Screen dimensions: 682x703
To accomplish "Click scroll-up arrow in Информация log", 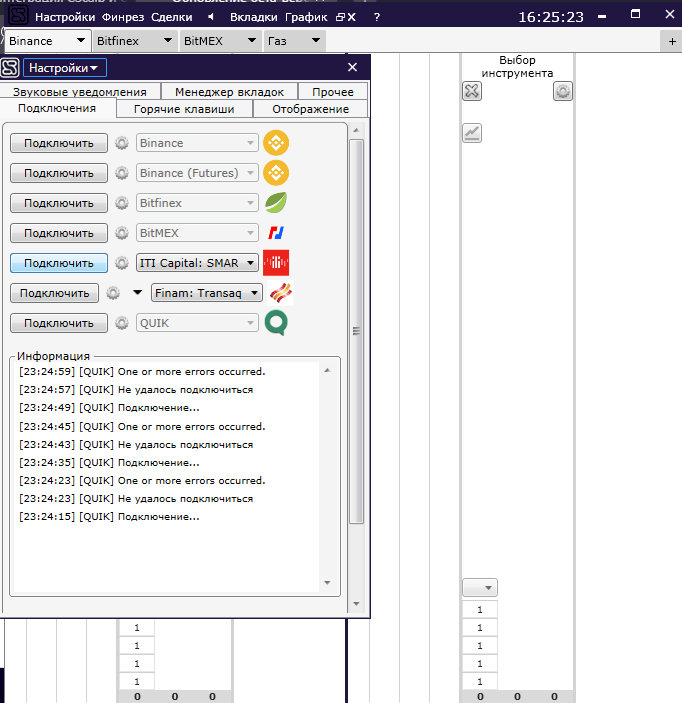I will 327,370.
